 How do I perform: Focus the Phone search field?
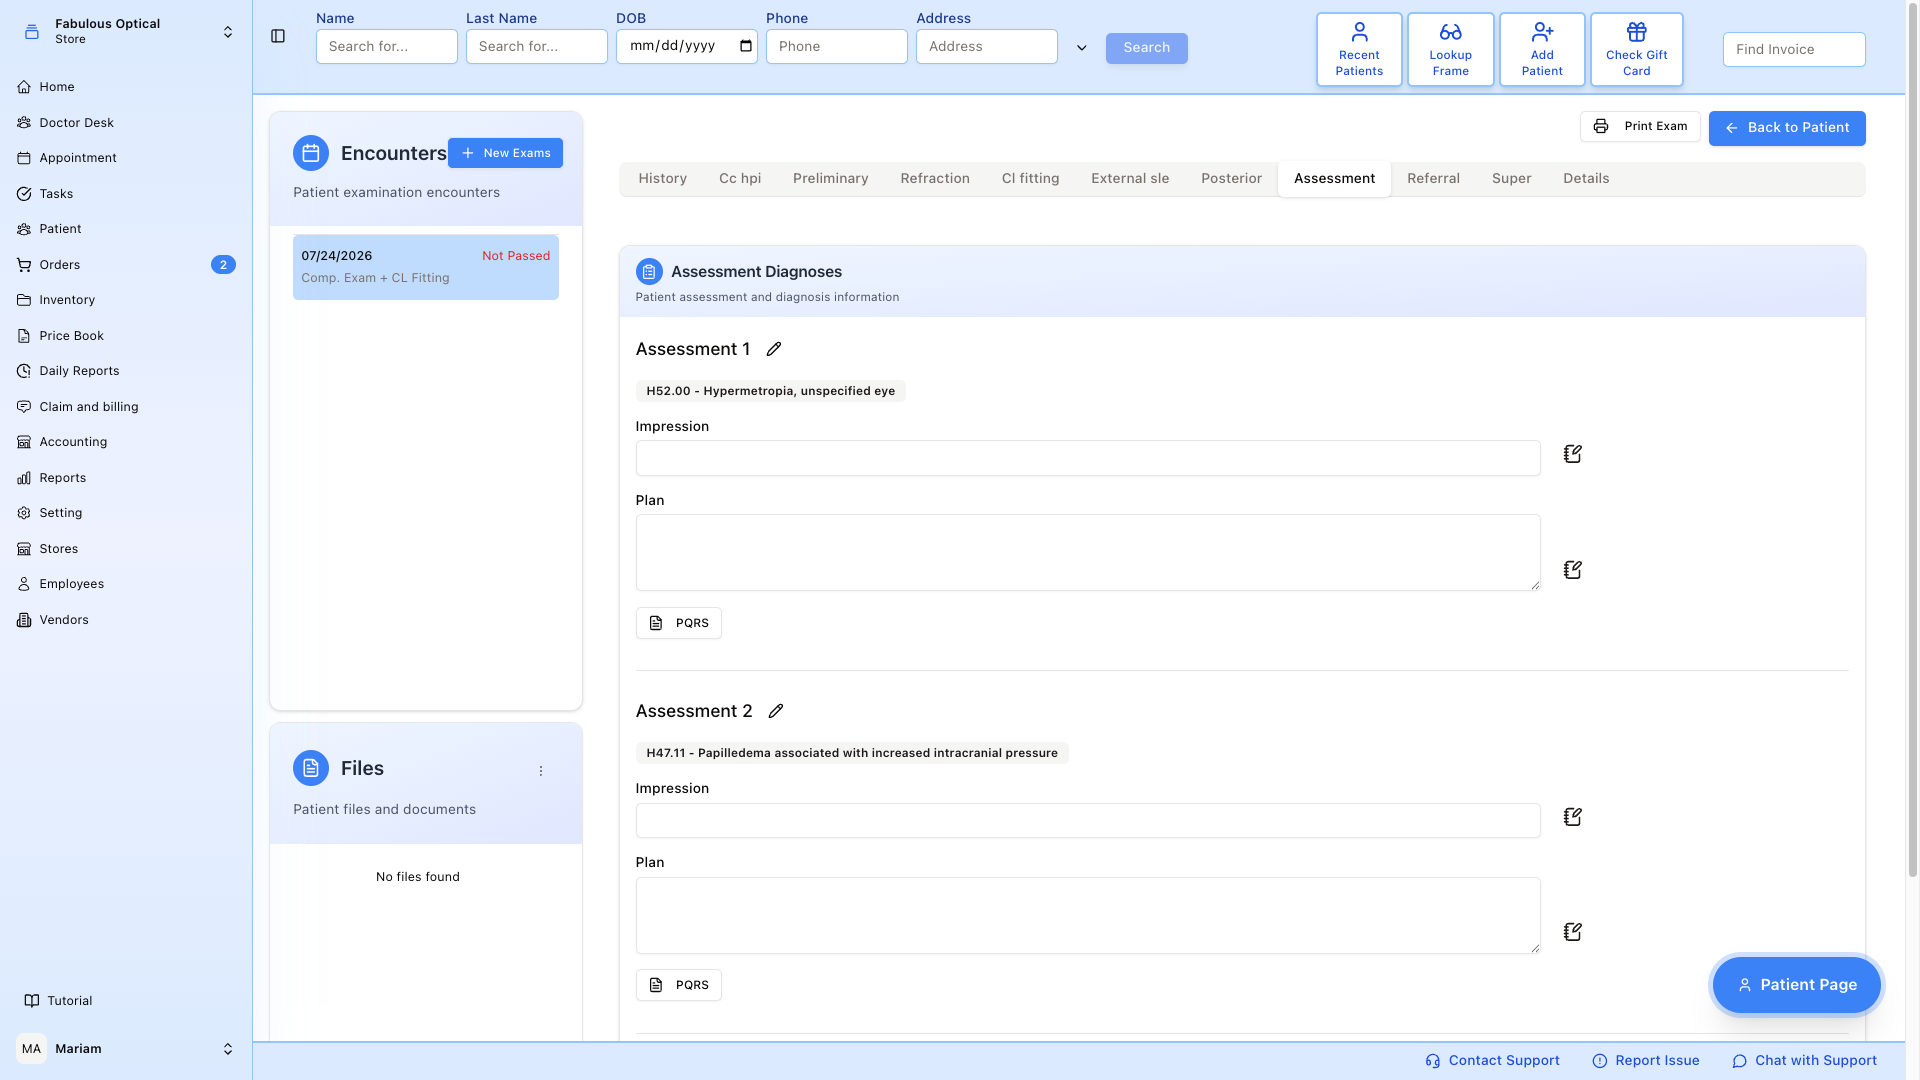pyautogui.click(x=837, y=47)
